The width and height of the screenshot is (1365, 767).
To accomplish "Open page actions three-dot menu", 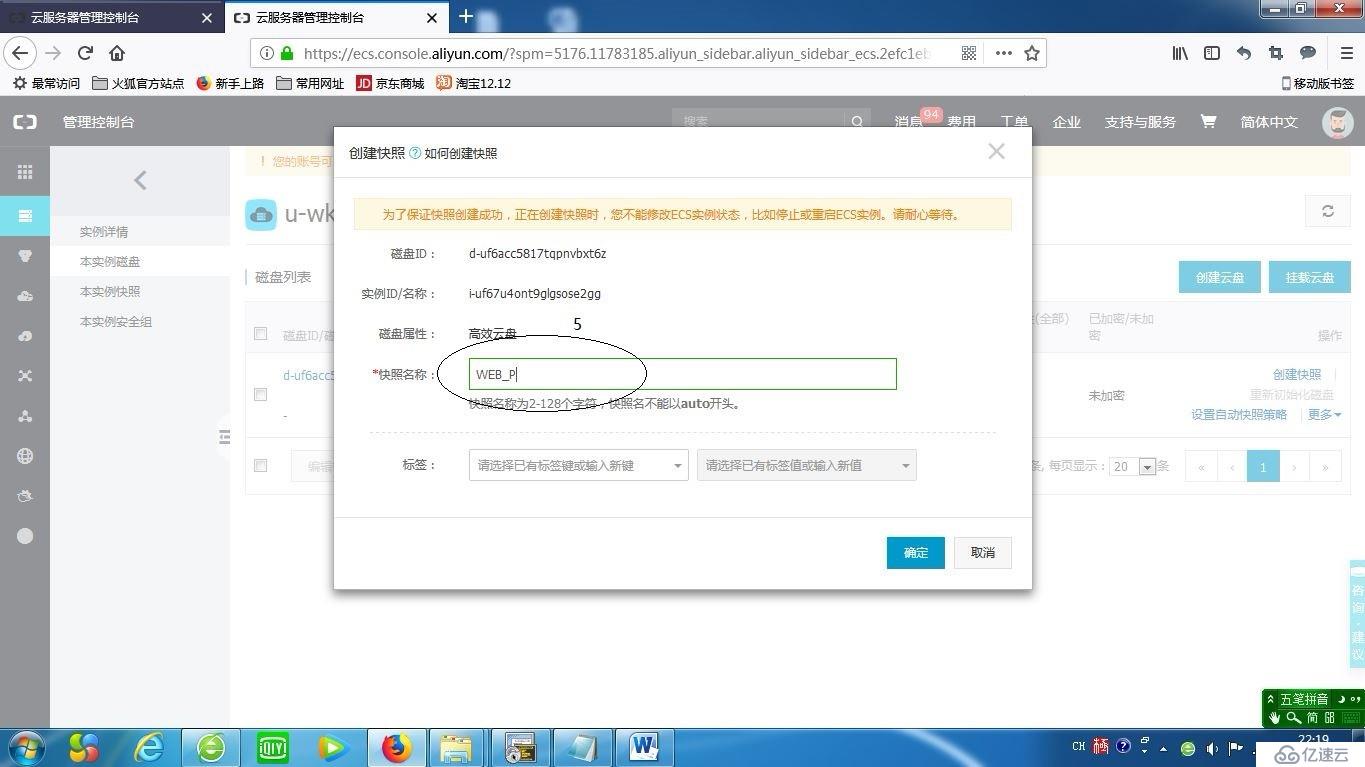I will (1003, 53).
